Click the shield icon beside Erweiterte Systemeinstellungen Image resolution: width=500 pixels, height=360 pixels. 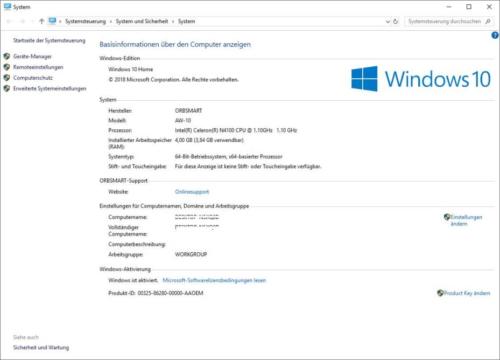pos(7,88)
